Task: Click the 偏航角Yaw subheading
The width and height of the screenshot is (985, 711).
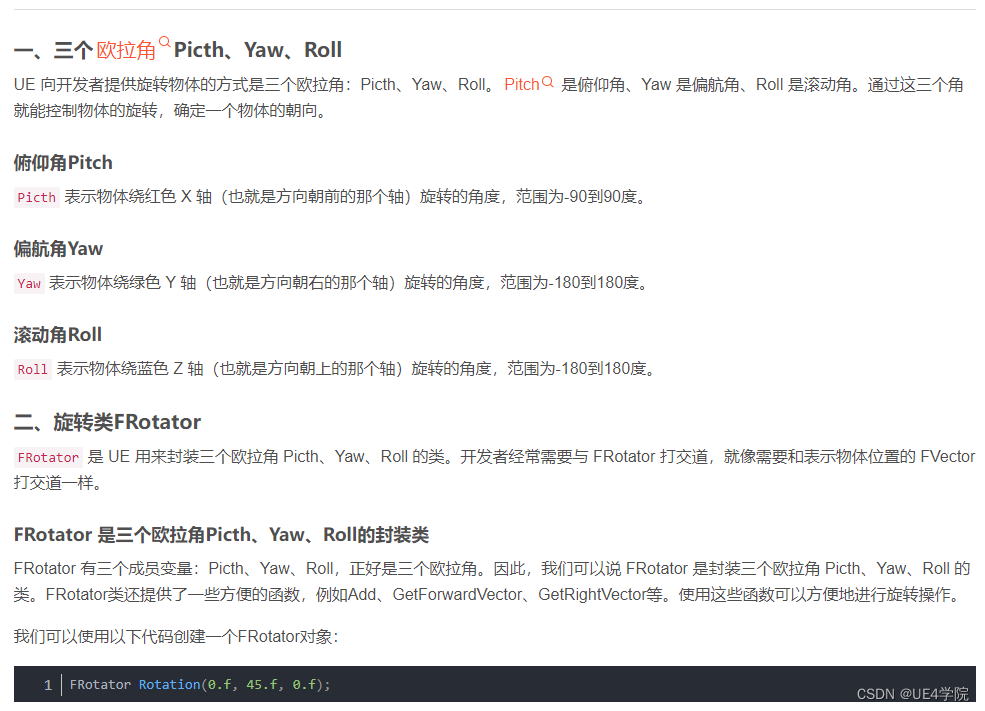Action: [x=58, y=248]
